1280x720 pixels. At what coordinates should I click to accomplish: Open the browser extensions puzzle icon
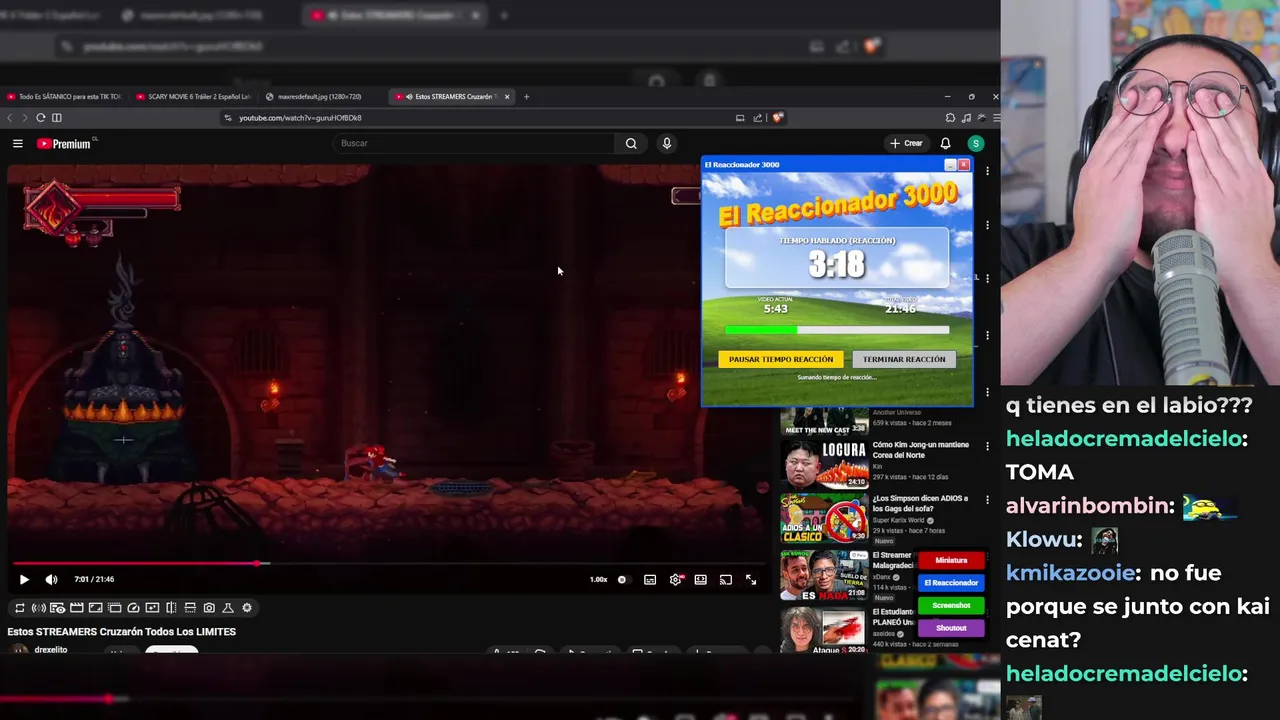coord(950,117)
